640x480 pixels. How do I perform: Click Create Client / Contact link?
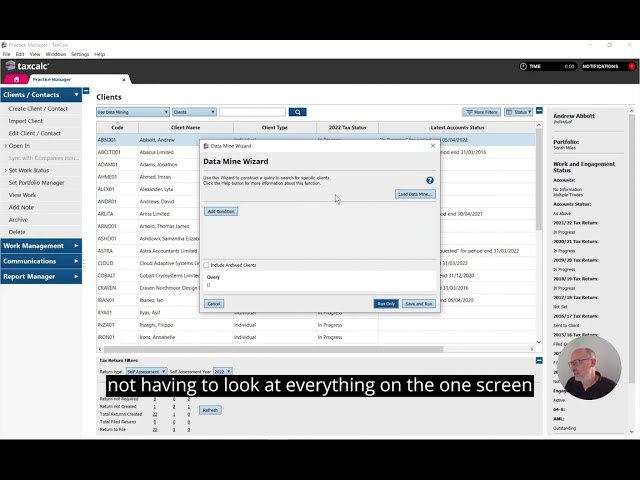[38, 109]
